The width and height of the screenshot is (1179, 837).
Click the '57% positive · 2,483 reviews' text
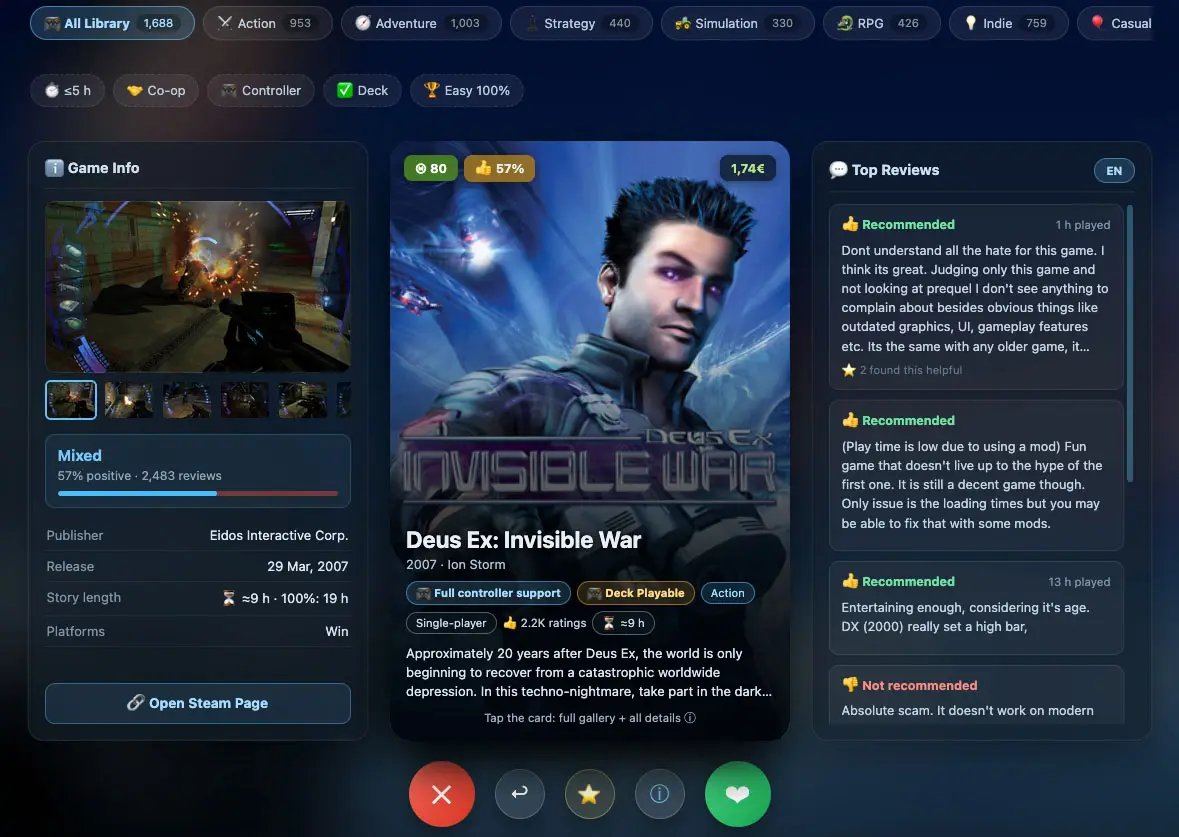(139, 475)
